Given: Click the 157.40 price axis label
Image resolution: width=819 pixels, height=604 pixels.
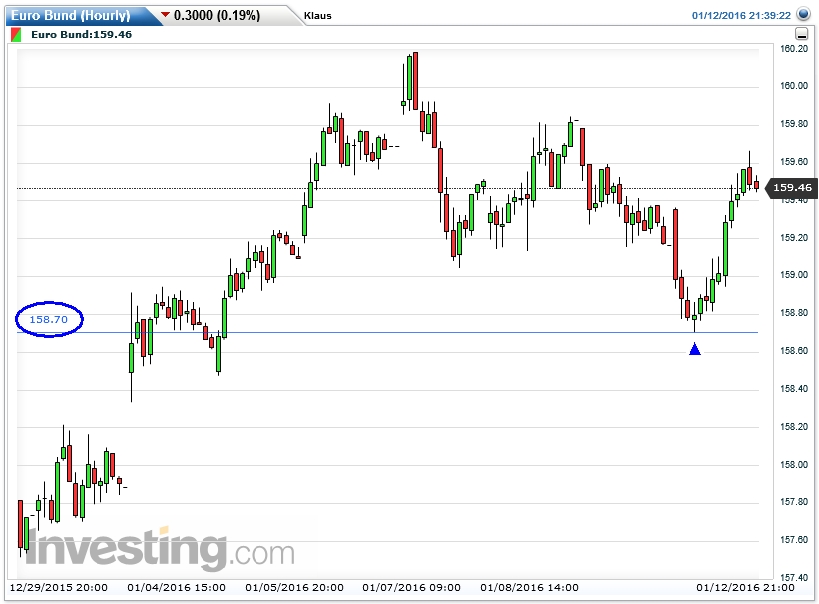Looking at the screenshot, I should click(x=794, y=578).
